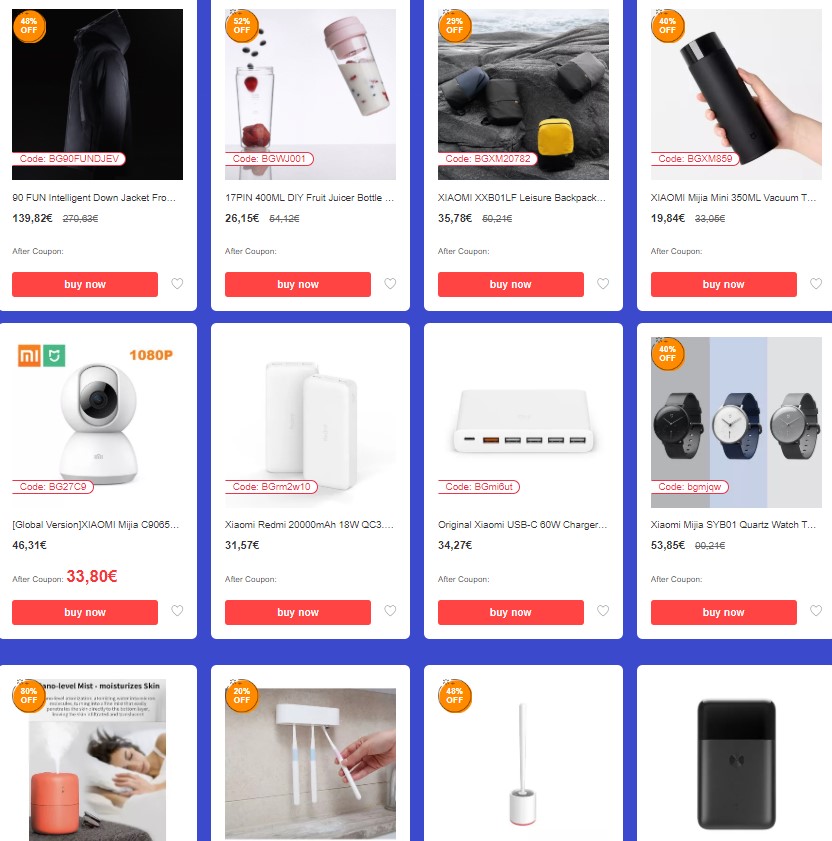The image size is (832, 841).
Task: Toggle heart for Xiaomi USB-C 60W Charger
Action: tap(603, 610)
